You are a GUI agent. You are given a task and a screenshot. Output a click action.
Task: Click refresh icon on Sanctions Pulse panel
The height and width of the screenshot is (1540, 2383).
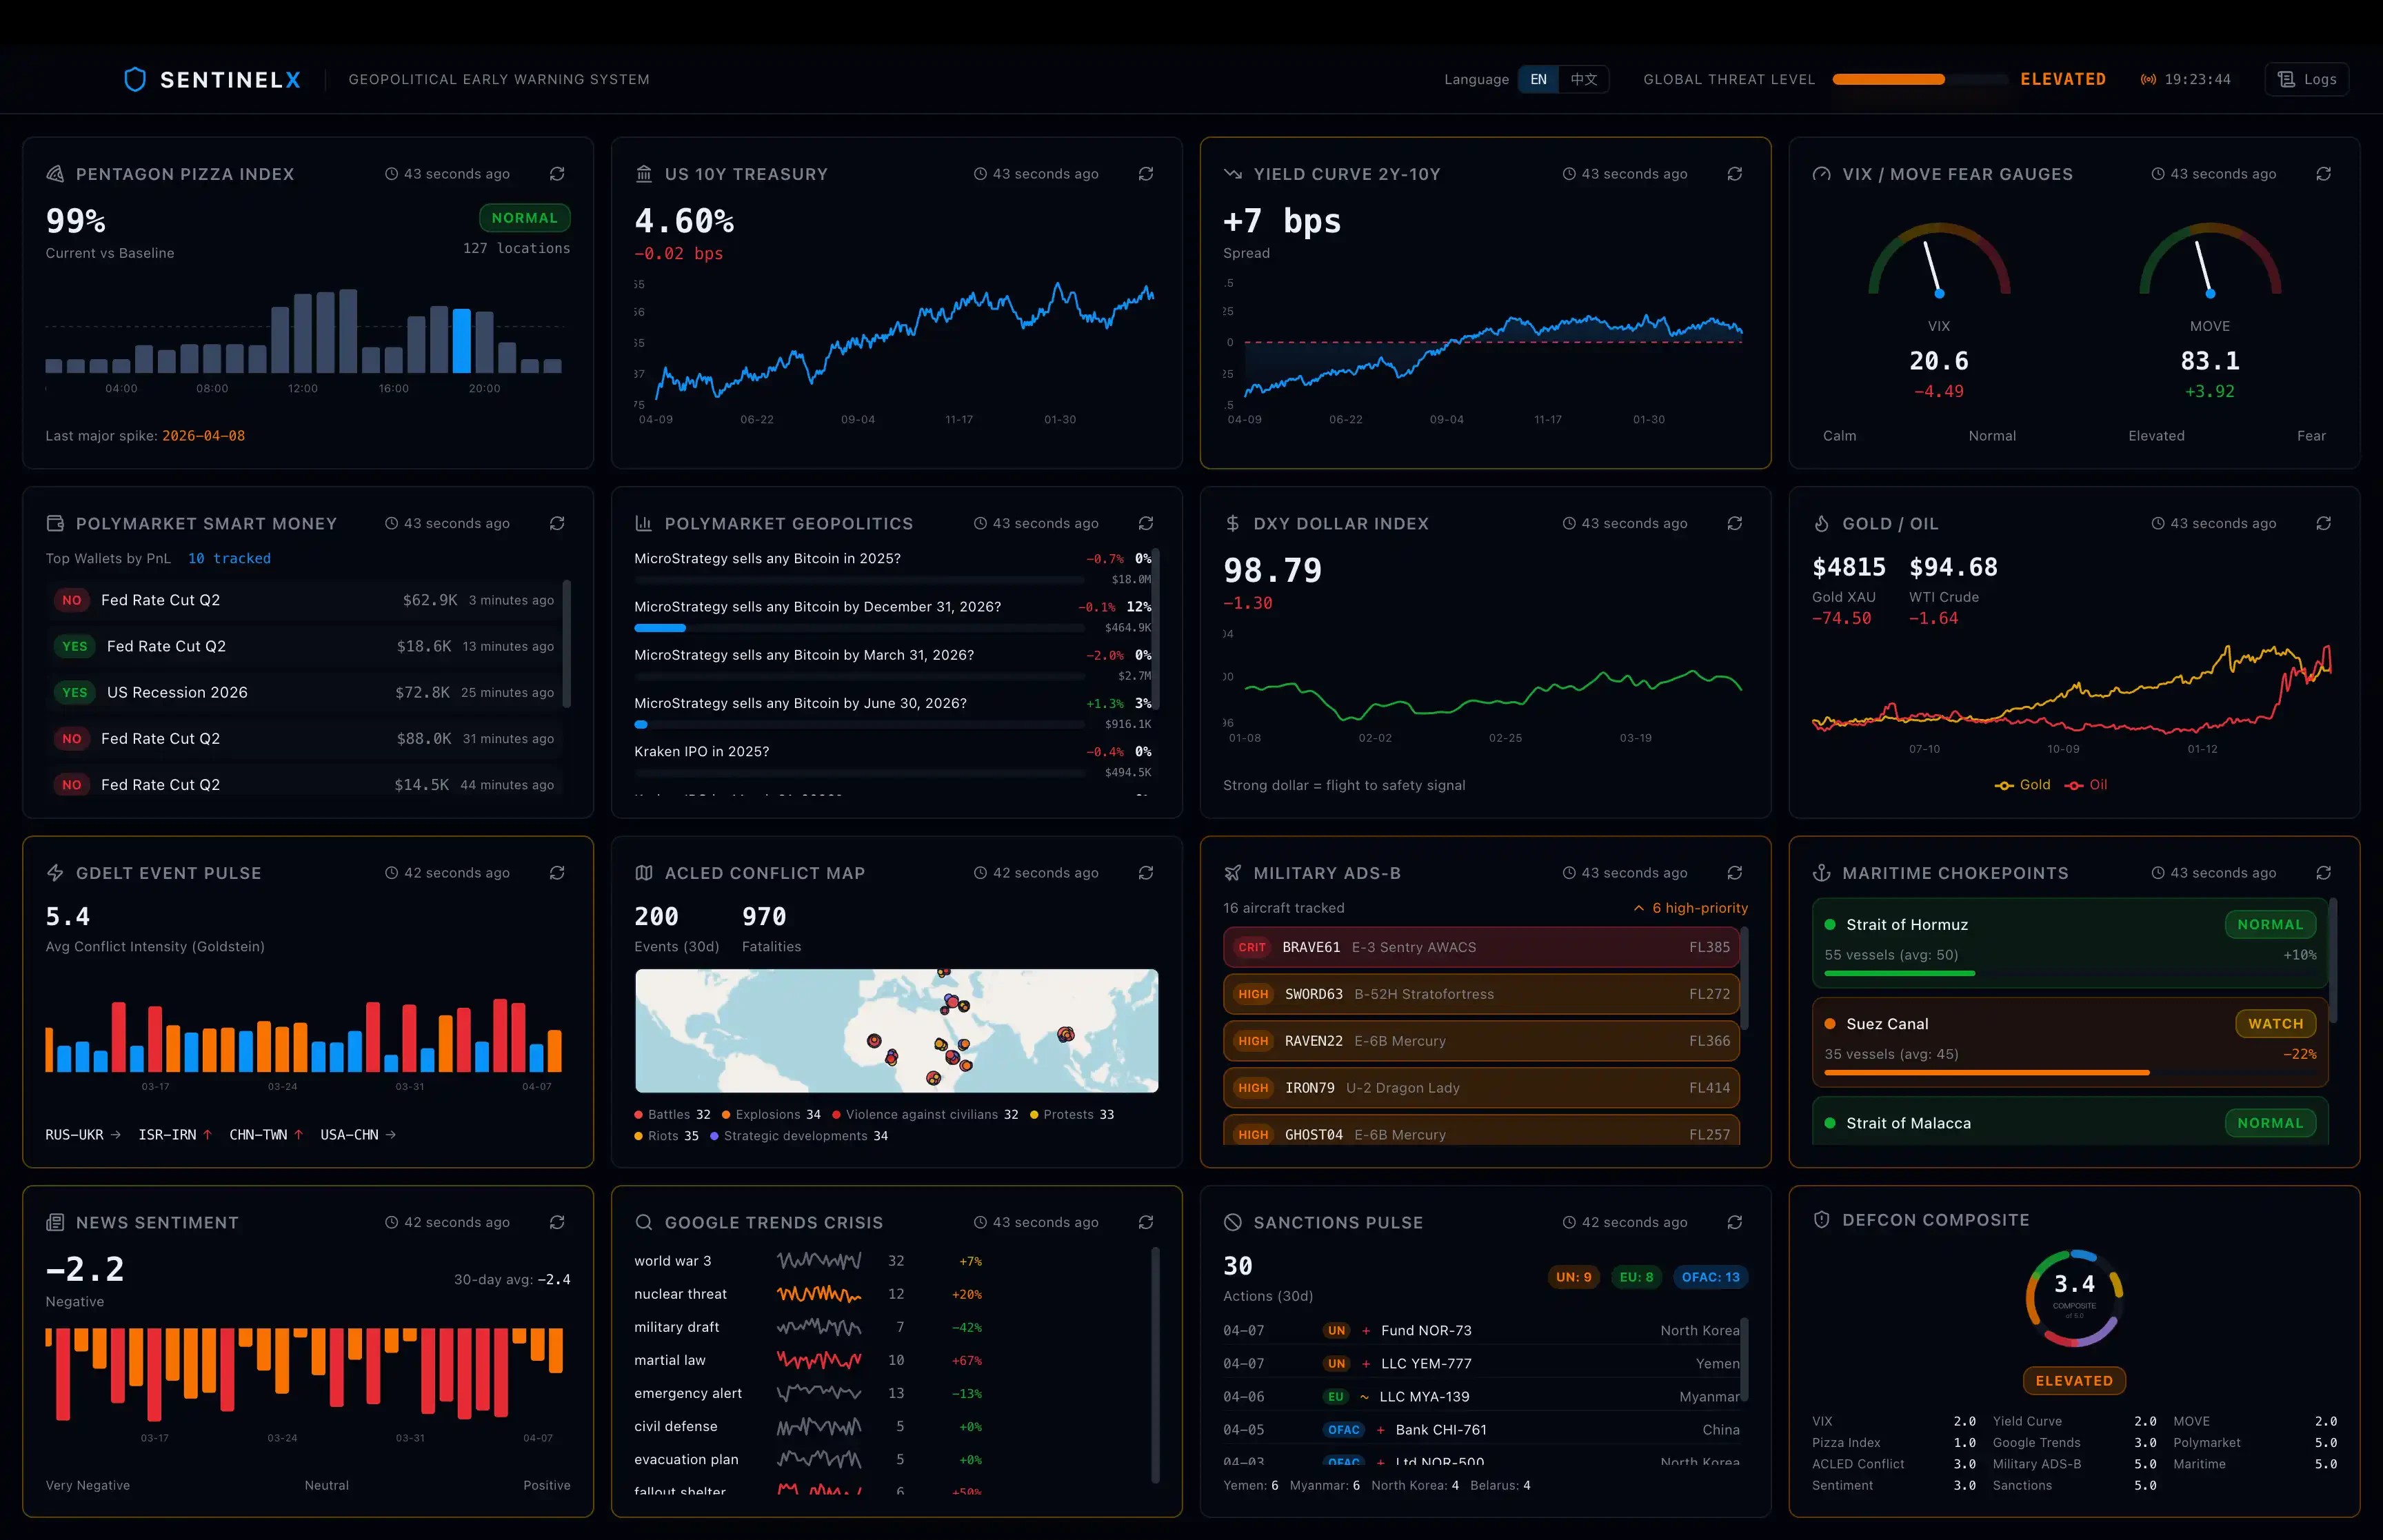tap(1735, 1222)
